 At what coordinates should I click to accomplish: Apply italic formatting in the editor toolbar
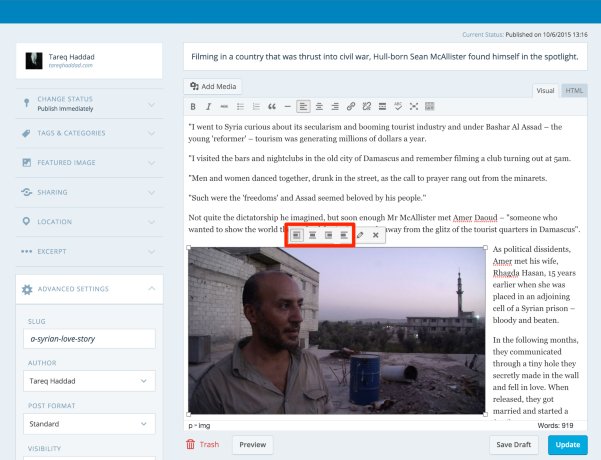point(208,107)
